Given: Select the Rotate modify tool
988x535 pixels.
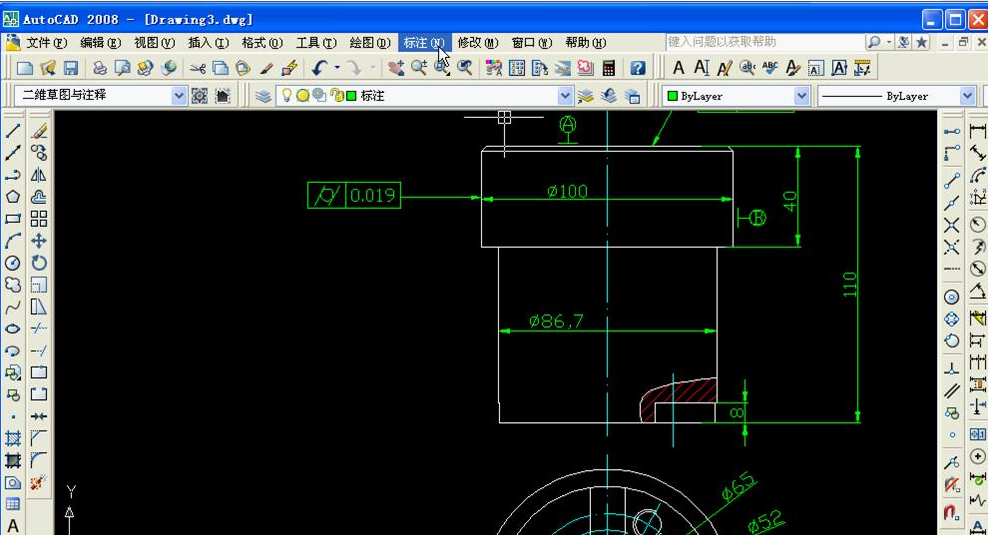Looking at the screenshot, I should [39, 263].
